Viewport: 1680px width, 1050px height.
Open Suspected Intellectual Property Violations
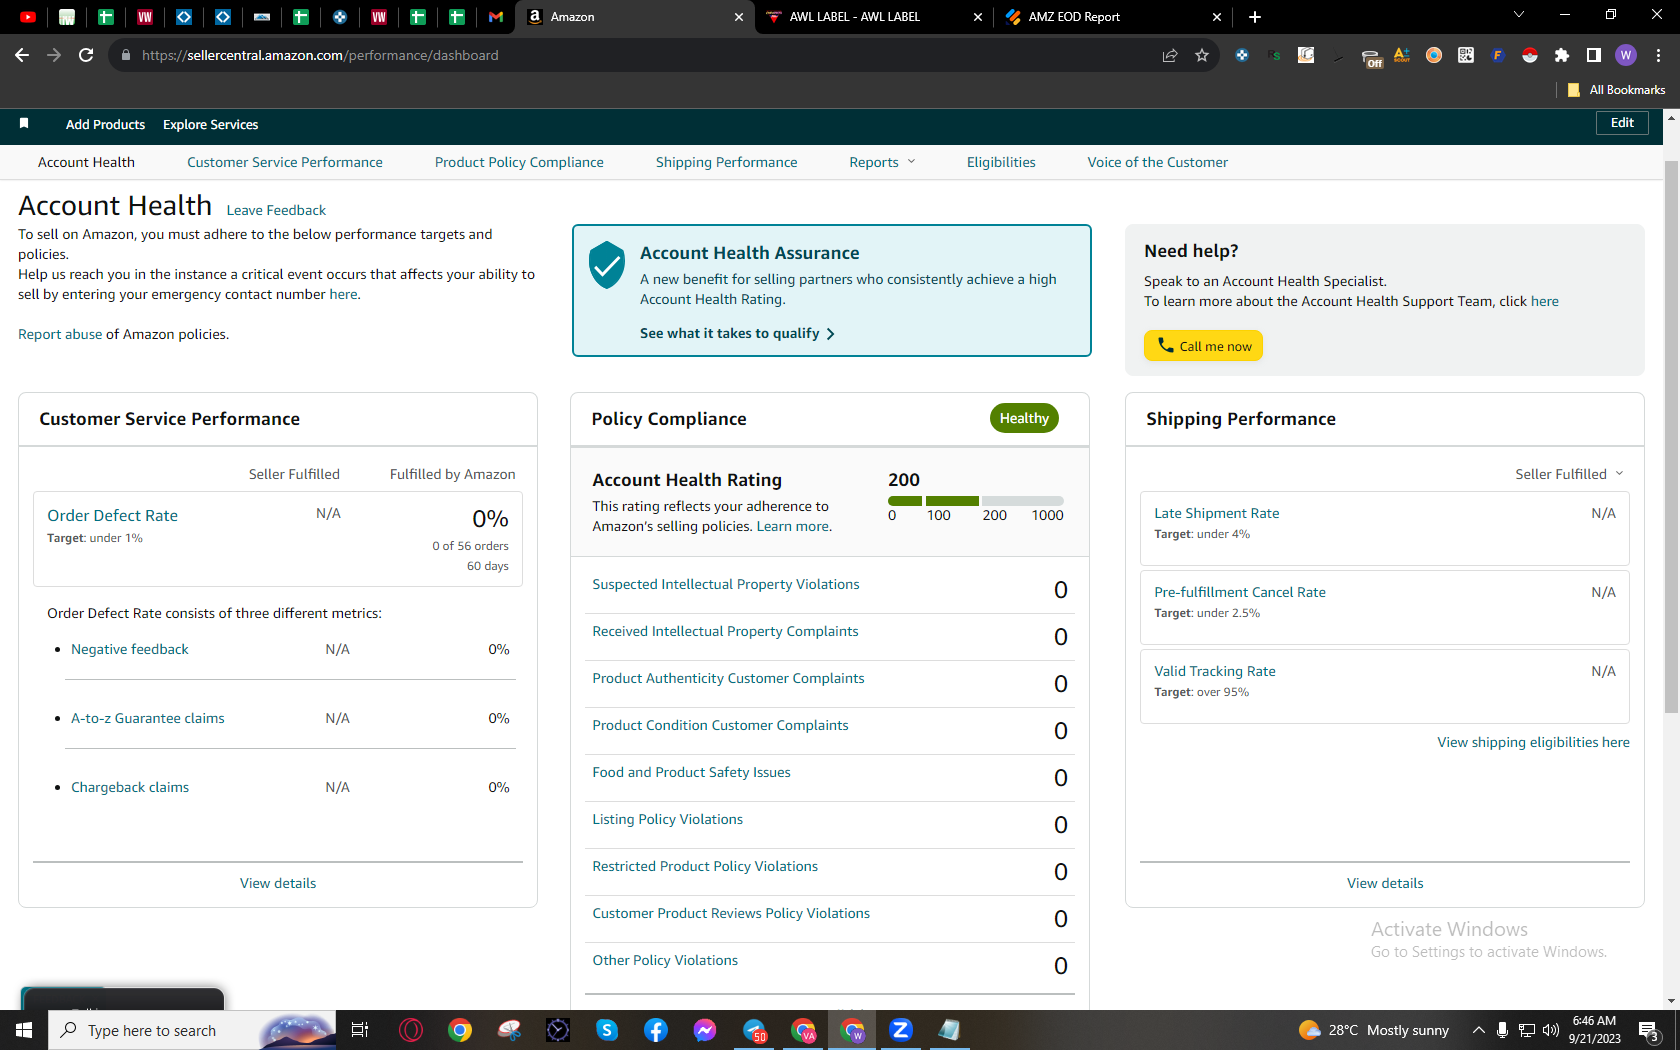click(x=726, y=584)
